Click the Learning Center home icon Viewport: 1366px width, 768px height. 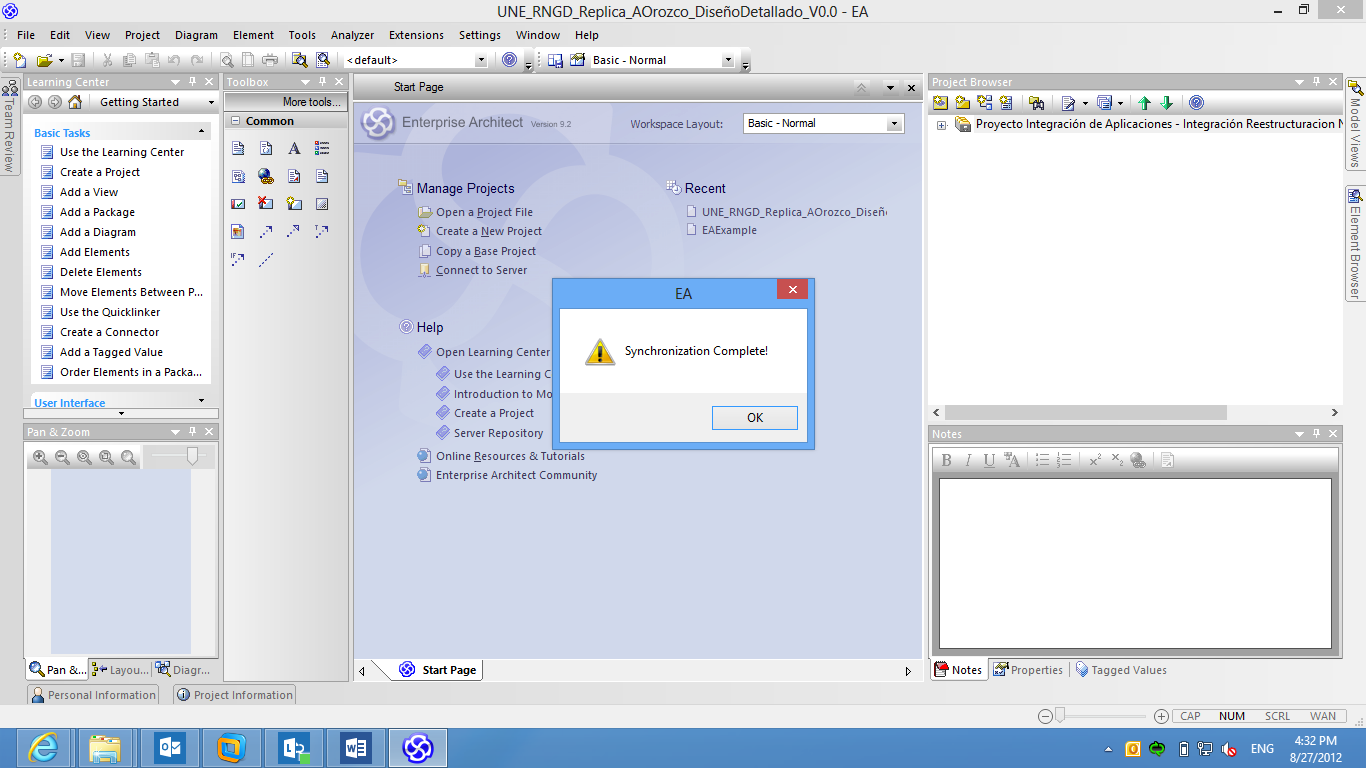(75, 102)
